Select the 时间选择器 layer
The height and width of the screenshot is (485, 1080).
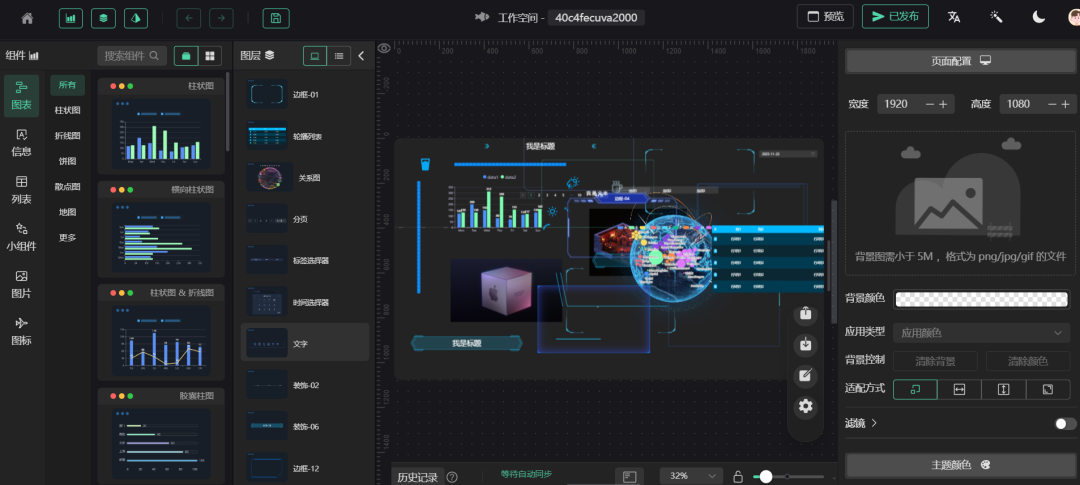(305, 302)
